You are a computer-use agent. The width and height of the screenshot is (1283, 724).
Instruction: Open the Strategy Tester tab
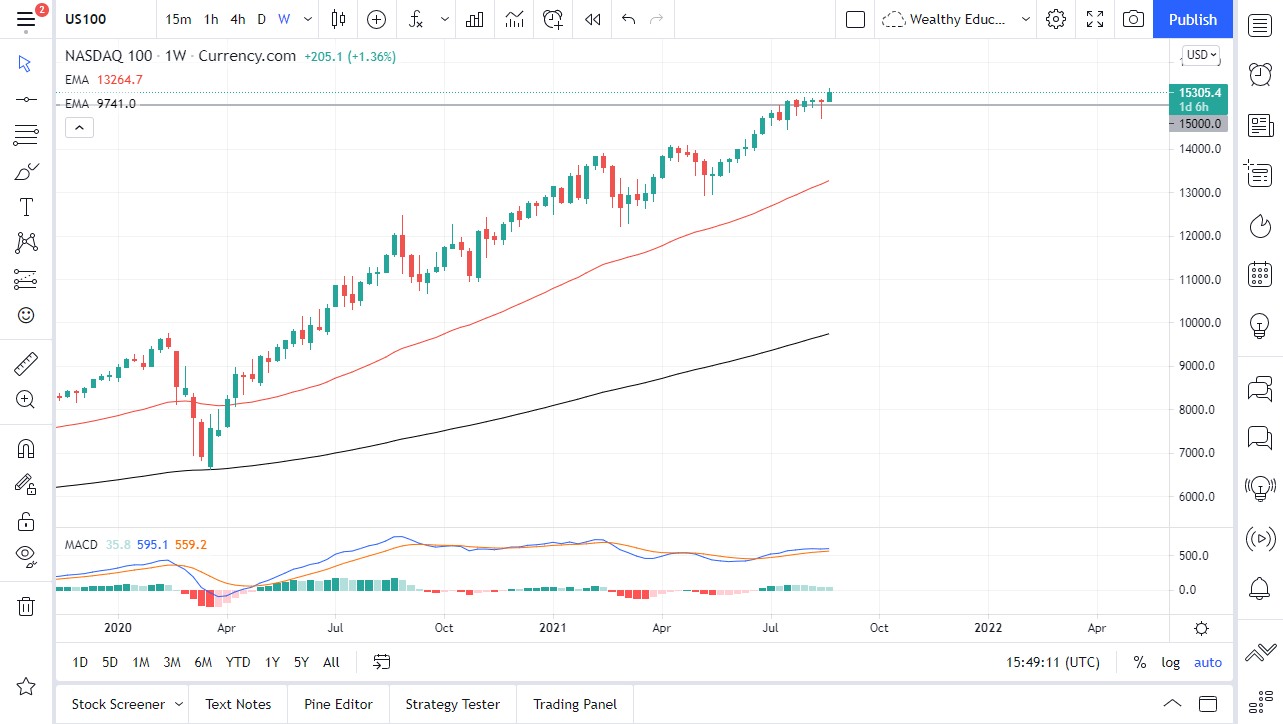(x=452, y=703)
